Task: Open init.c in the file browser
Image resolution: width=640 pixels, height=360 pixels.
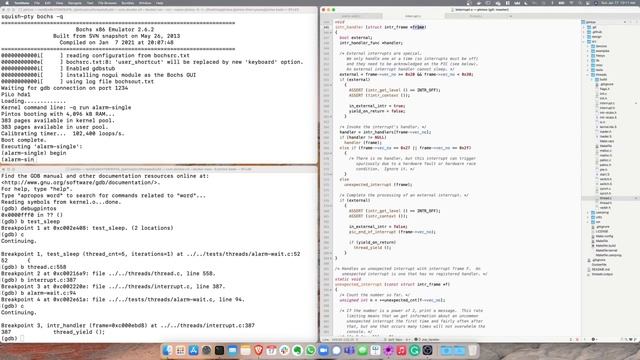Action: click(603, 93)
